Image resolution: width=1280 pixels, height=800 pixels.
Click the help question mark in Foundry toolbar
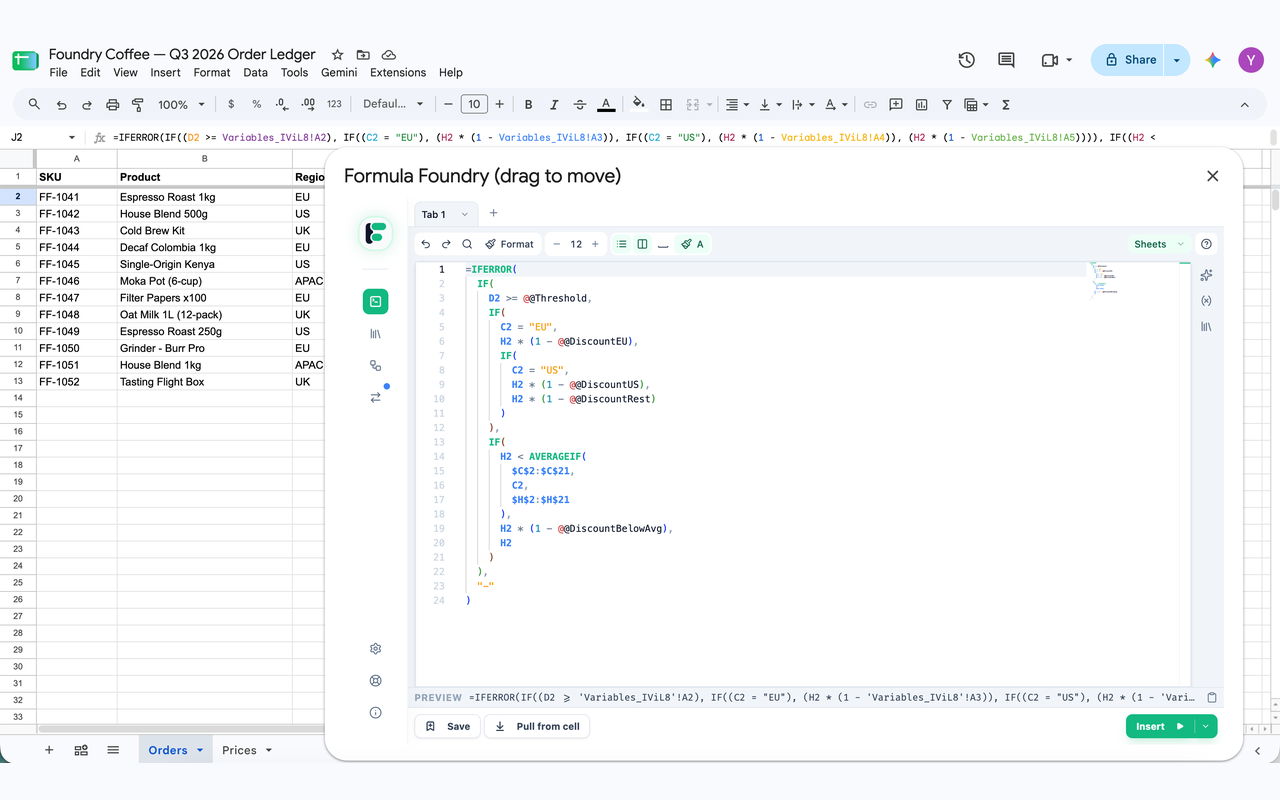tap(1206, 244)
